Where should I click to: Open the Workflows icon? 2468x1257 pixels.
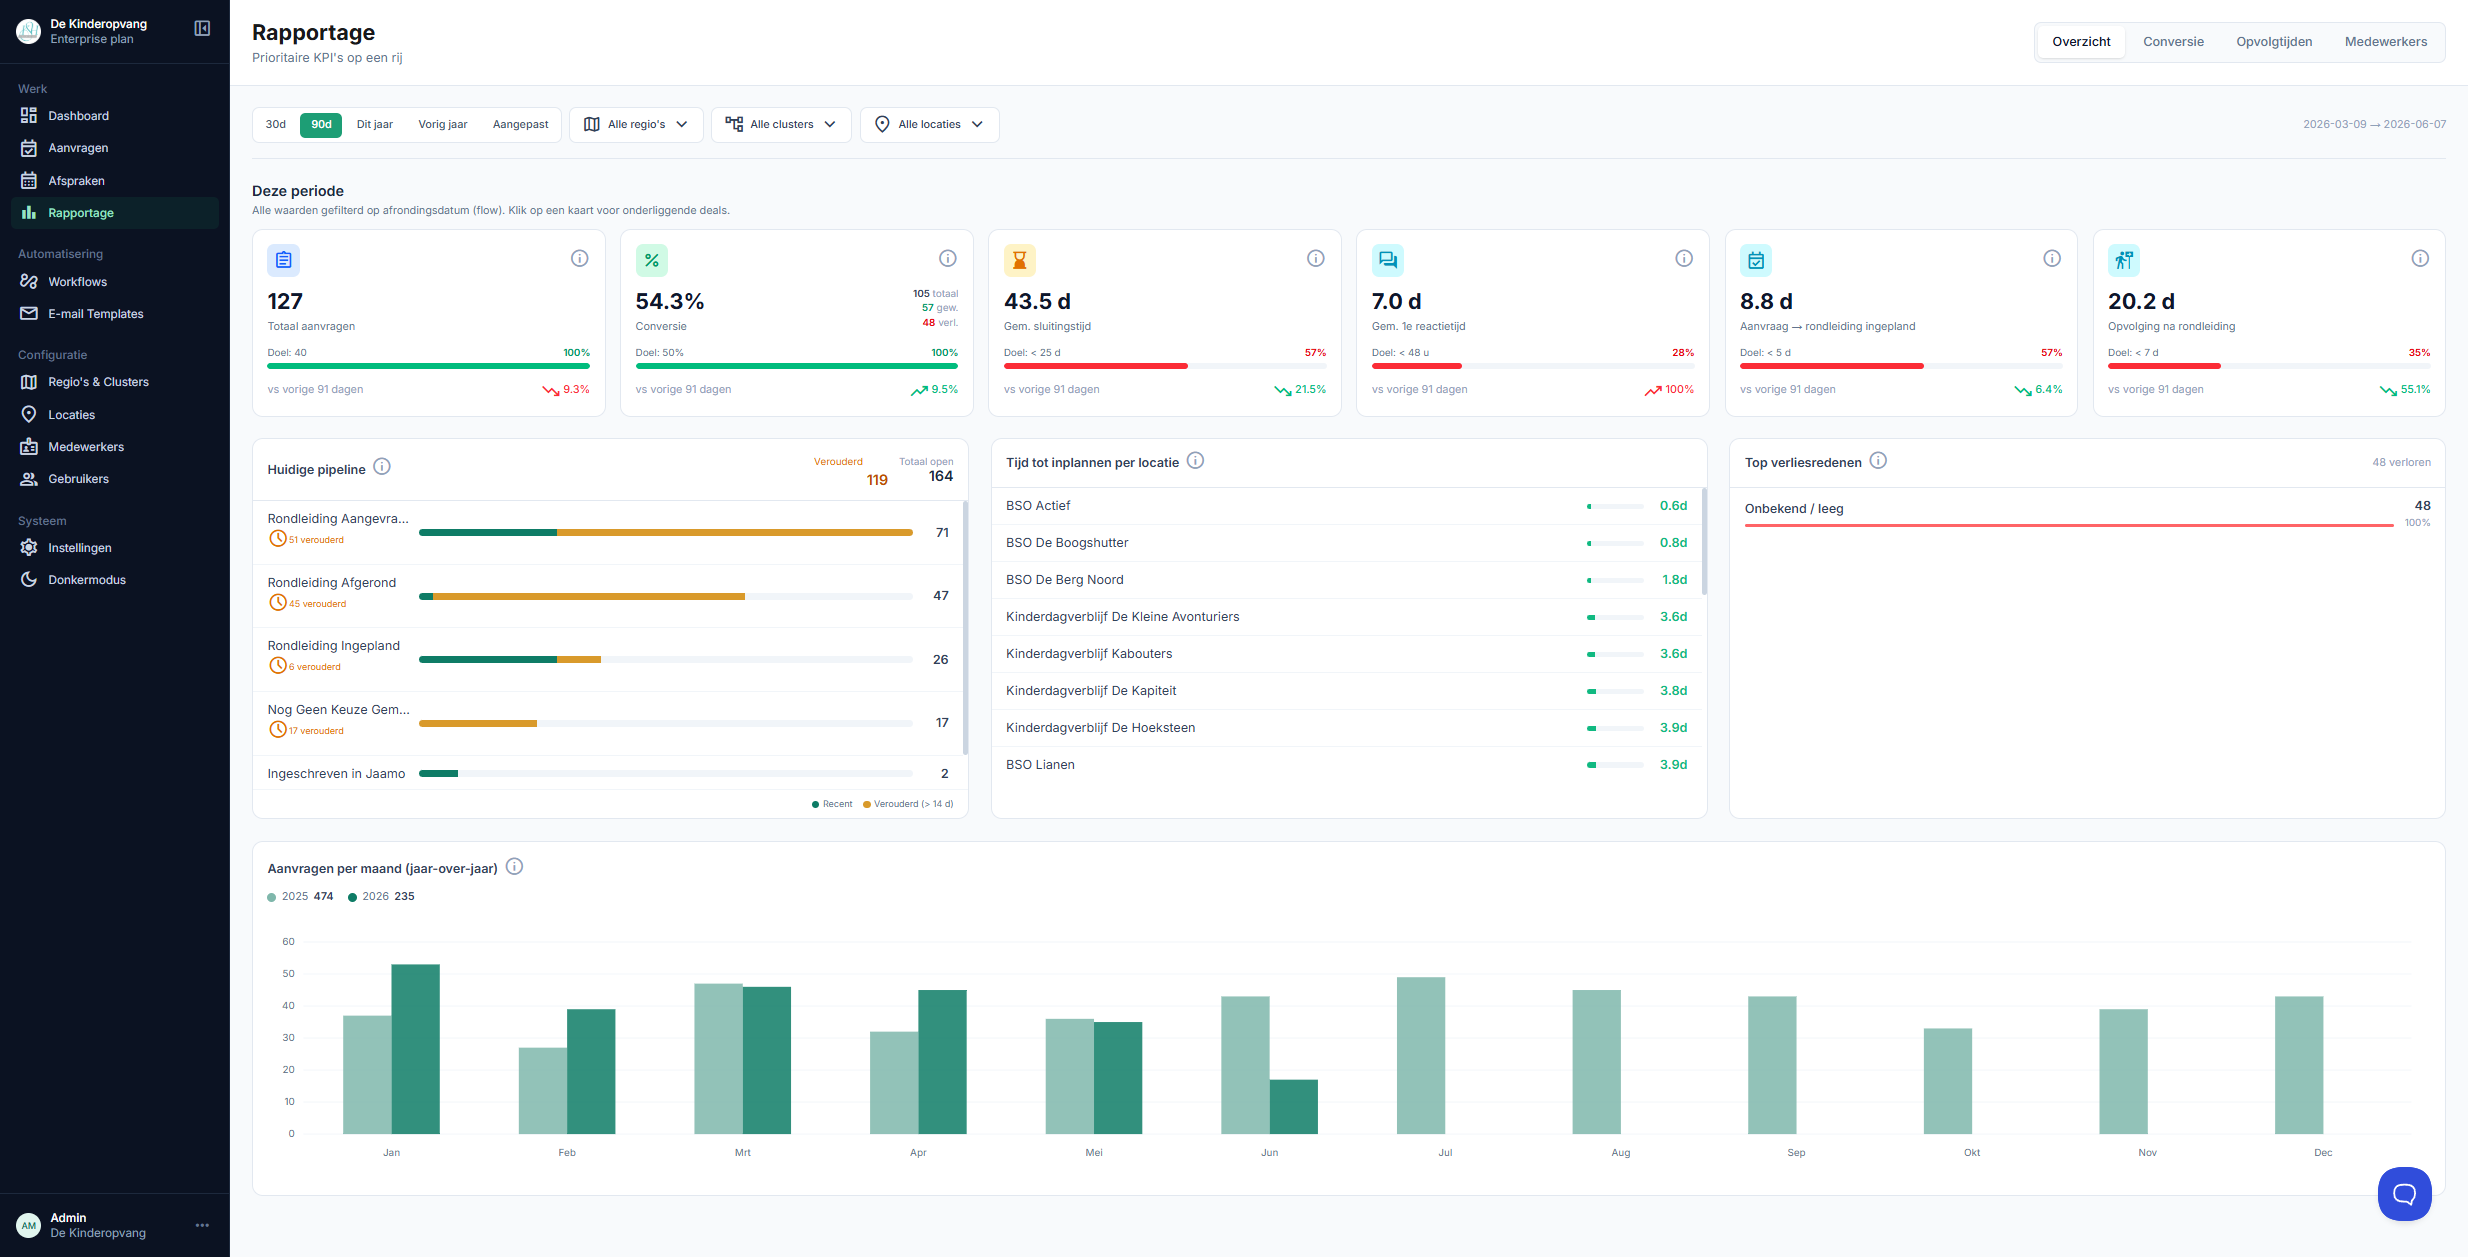pos(29,282)
